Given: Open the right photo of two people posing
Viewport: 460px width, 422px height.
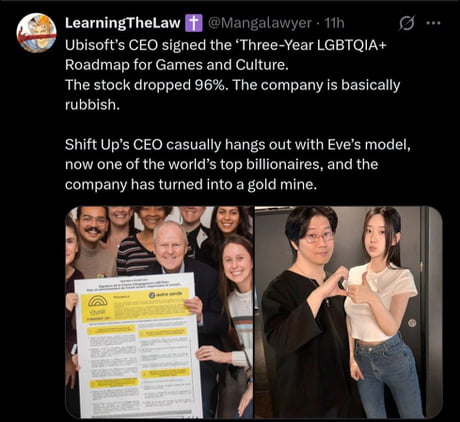Looking at the screenshot, I should point(349,312).
